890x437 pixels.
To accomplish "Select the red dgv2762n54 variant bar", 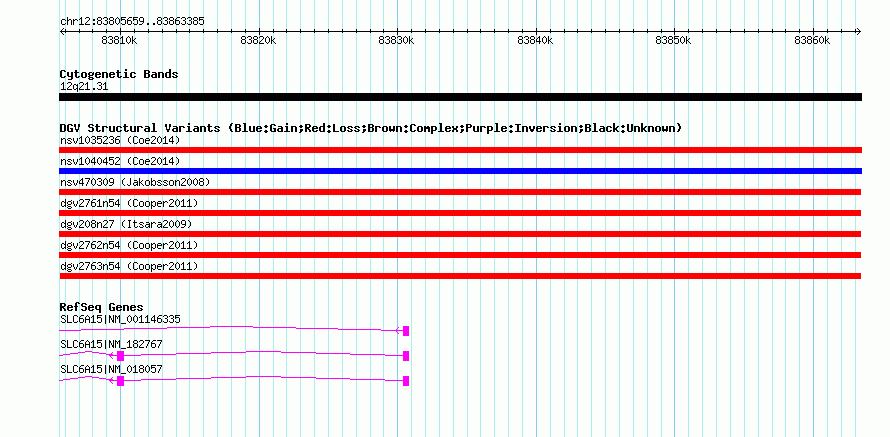I will pyautogui.click(x=460, y=255).
